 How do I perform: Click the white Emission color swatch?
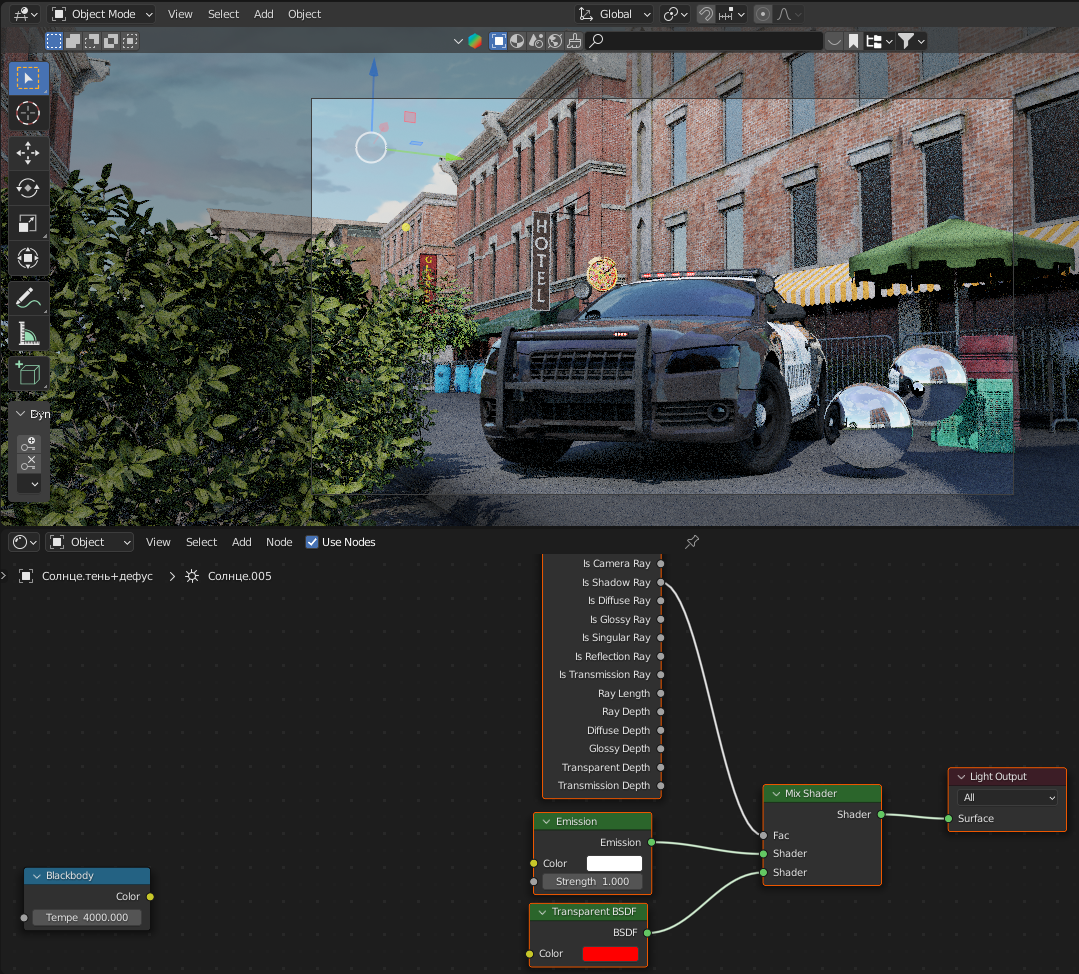pyautogui.click(x=614, y=864)
